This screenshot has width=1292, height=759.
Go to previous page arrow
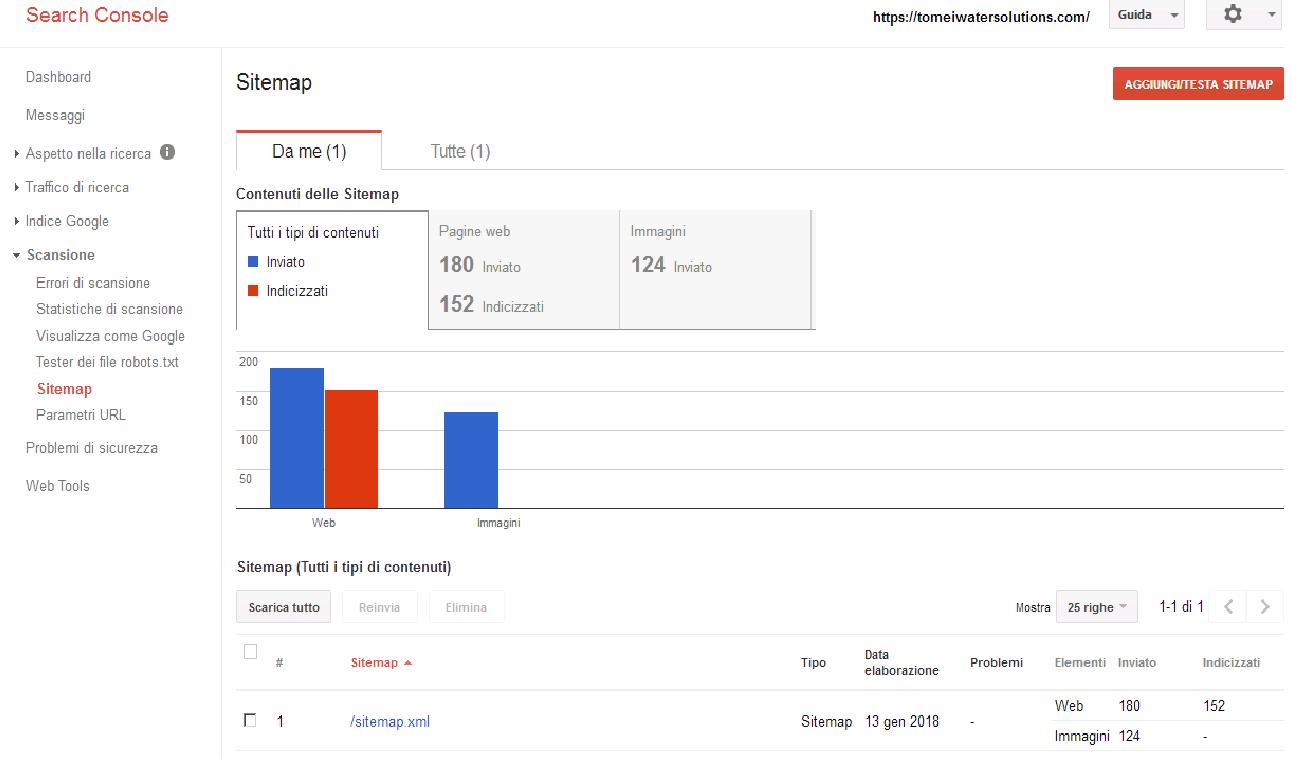[1230, 606]
